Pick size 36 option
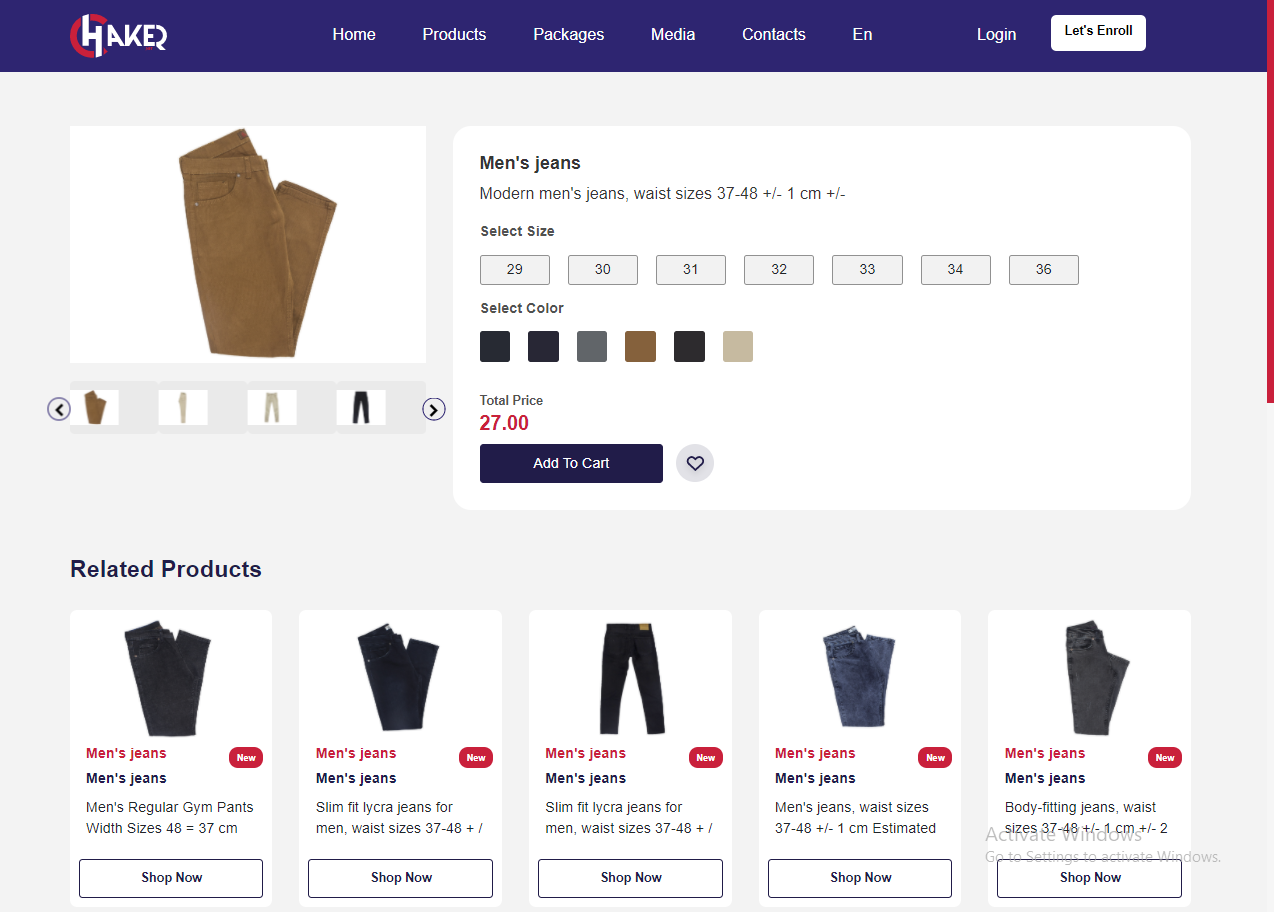Image resolution: width=1274 pixels, height=912 pixels. click(1043, 270)
